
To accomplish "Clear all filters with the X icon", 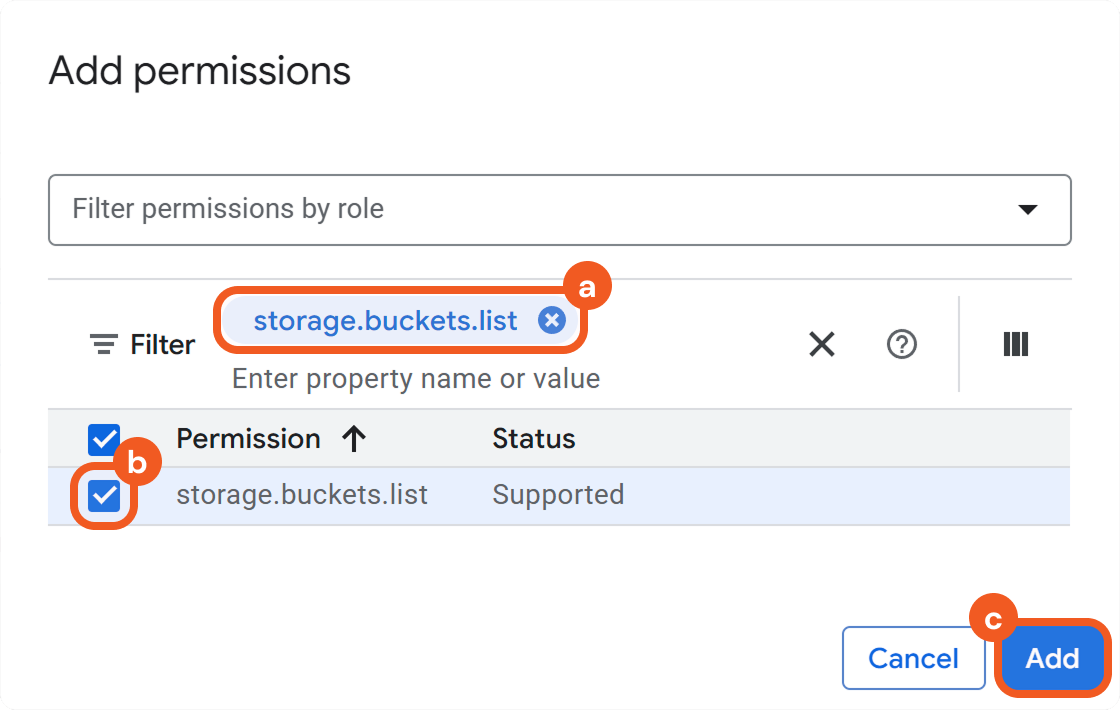I will click(x=822, y=345).
